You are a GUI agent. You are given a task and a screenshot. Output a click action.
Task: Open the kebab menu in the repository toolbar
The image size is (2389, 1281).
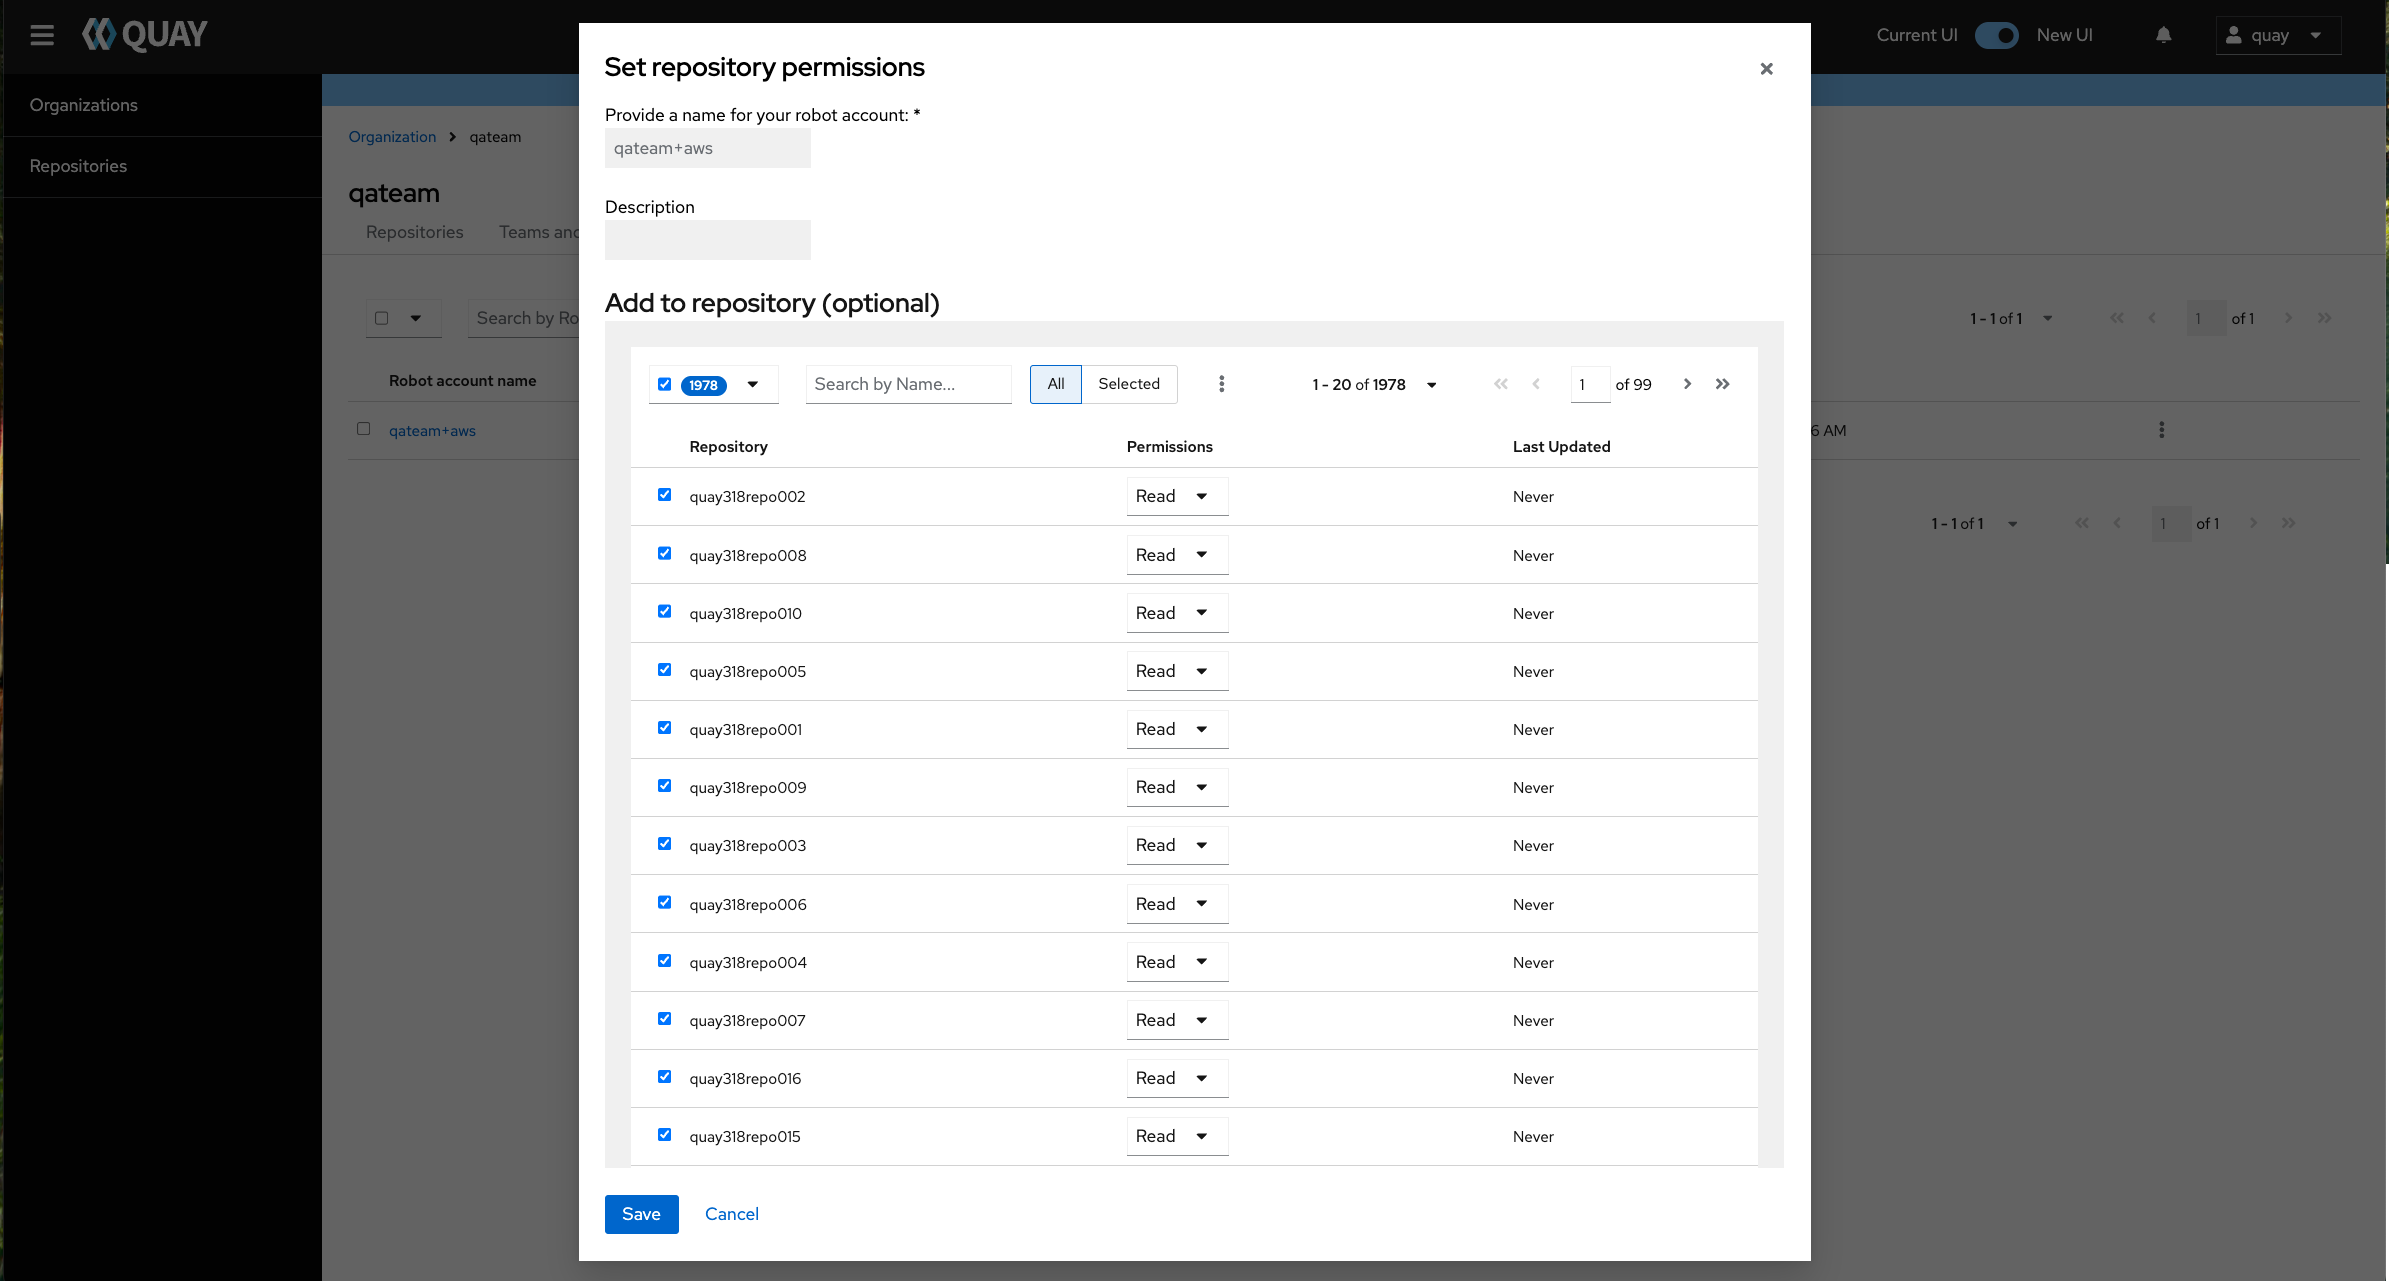coord(1221,384)
